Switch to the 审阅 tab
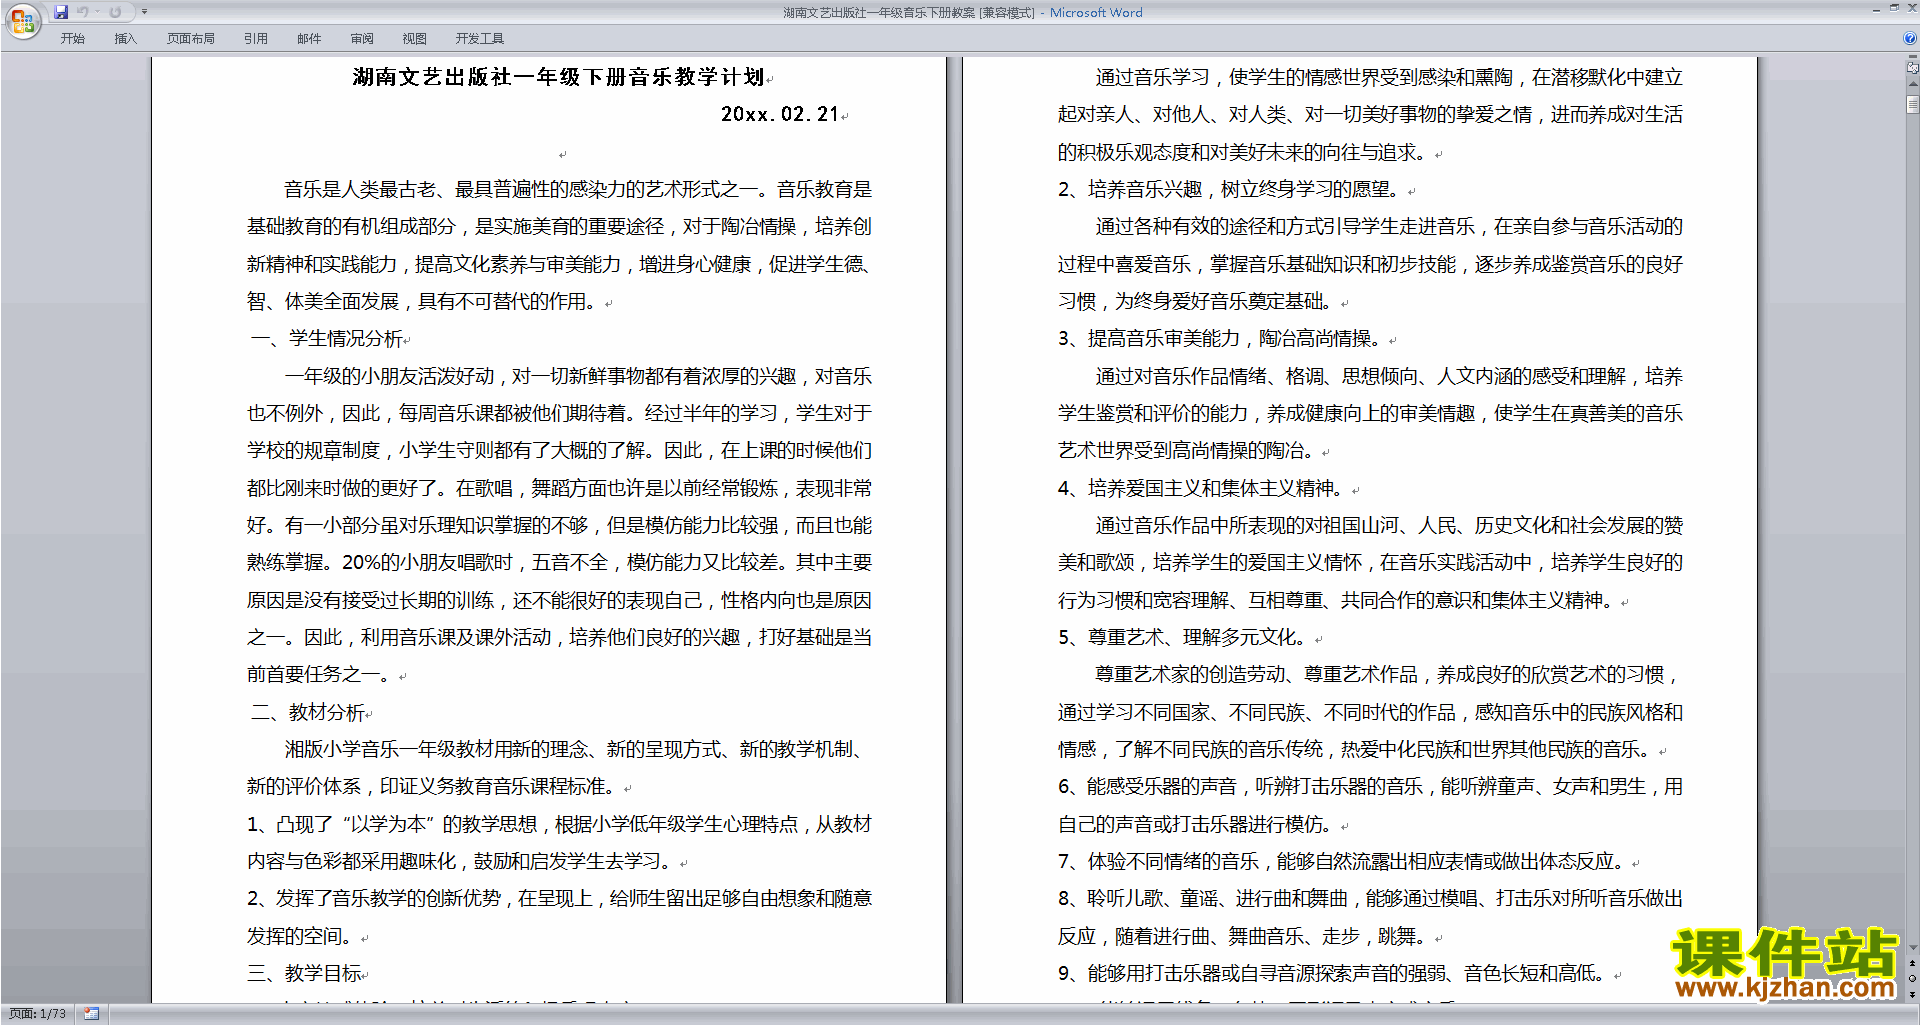 [x=362, y=39]
